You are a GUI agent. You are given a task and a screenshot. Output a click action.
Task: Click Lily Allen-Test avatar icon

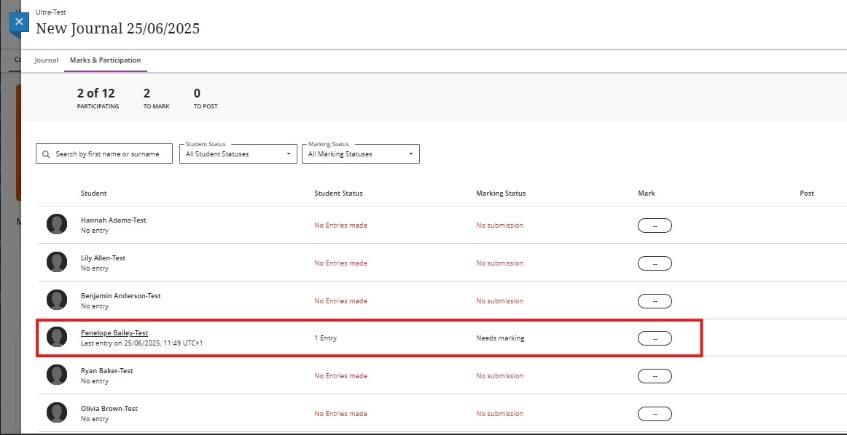[x=57, y=263]
